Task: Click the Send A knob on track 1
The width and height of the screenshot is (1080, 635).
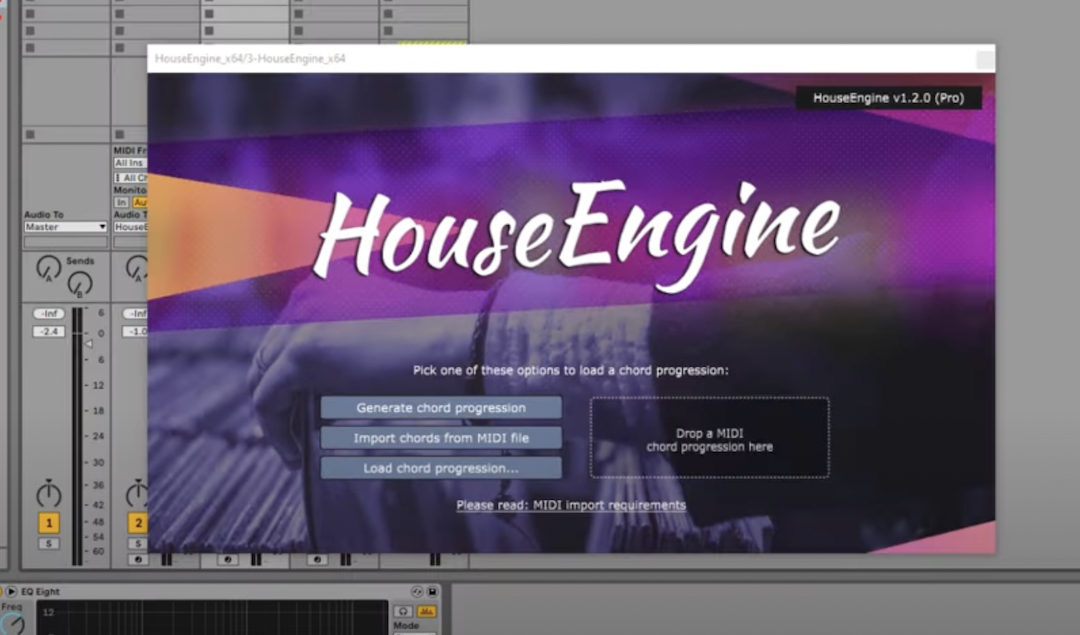Action: [x=47, y=268]
